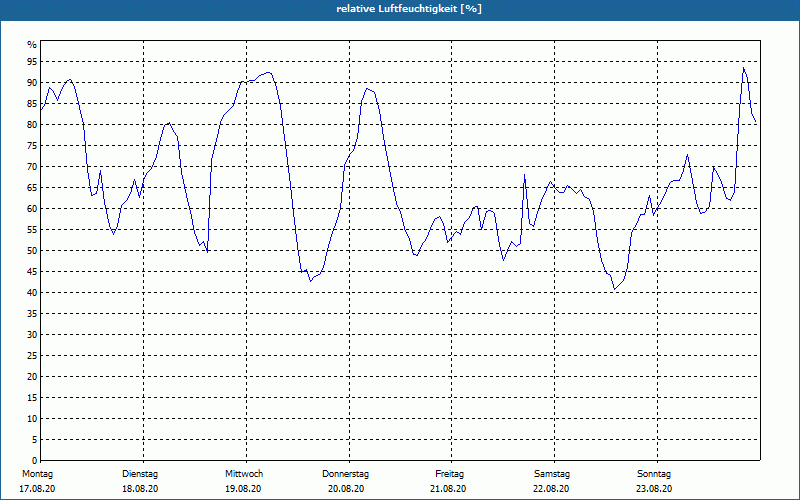The width and height of the screenshot is (800, 500).
Task: Click the humidity peak near 93% on Sunday evening
Action: pyautogui.click(x=743, y=68)
